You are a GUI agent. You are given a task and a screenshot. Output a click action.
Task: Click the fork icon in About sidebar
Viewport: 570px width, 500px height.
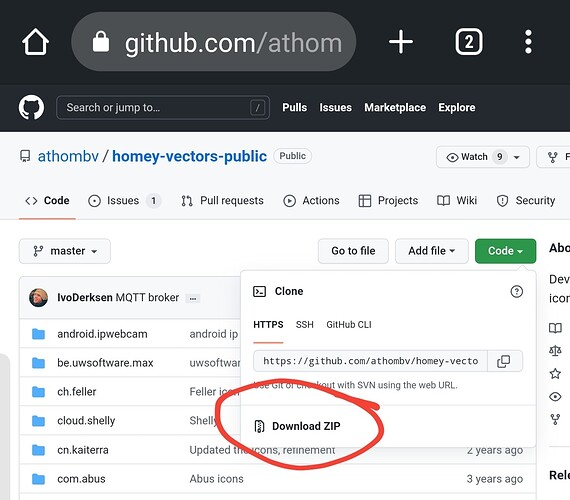click(x=555, y=419)
